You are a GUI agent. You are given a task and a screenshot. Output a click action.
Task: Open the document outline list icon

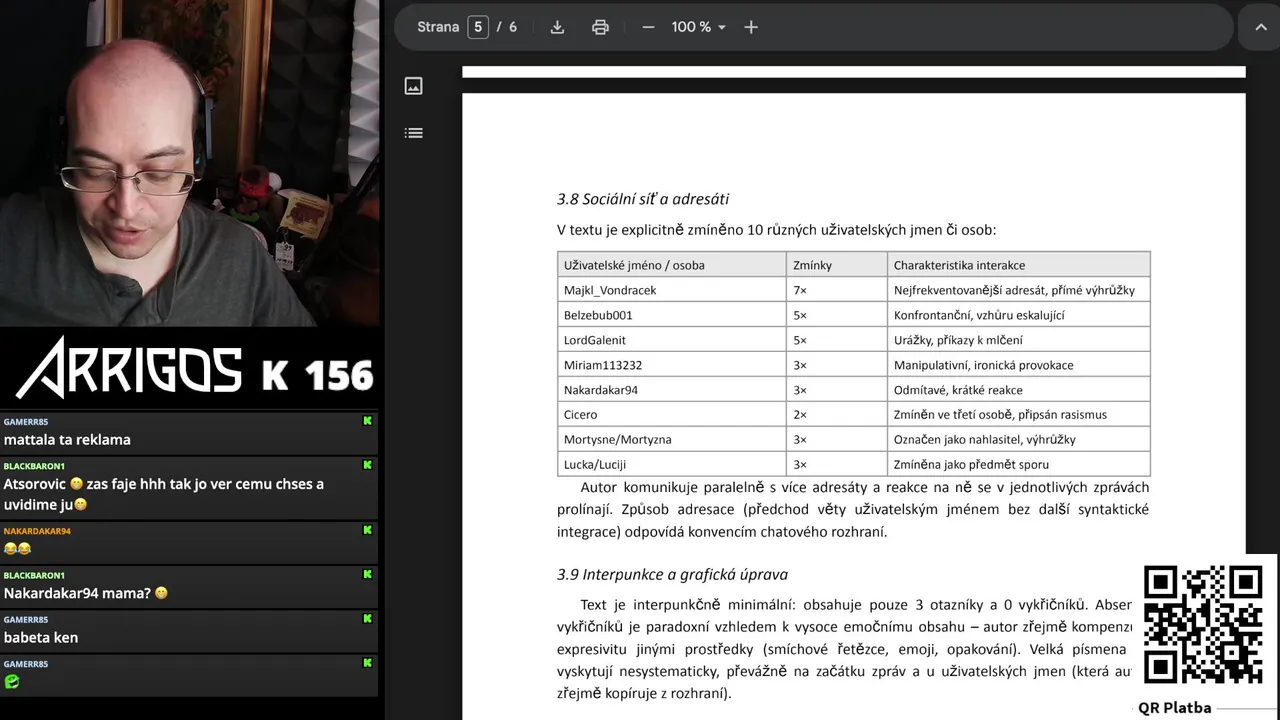click(414, 133)
